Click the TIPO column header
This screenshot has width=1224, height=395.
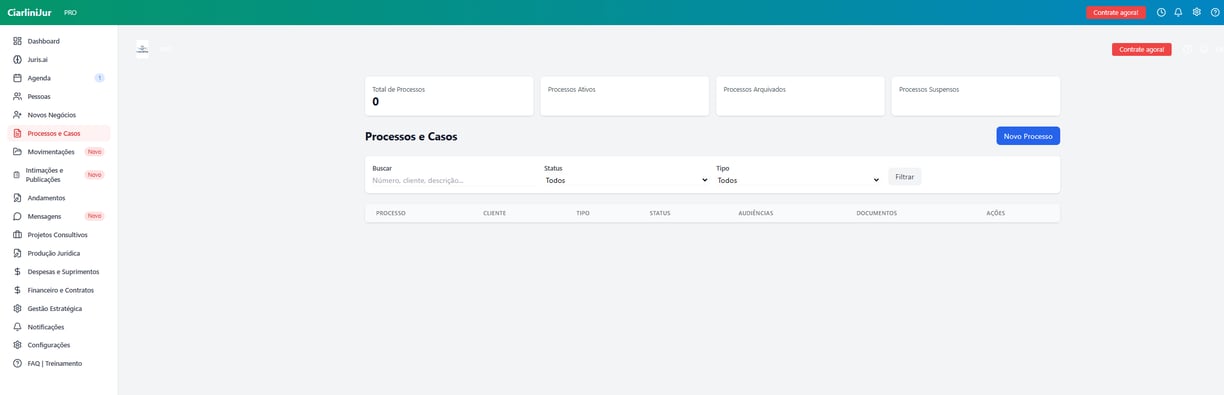point(583,213)
